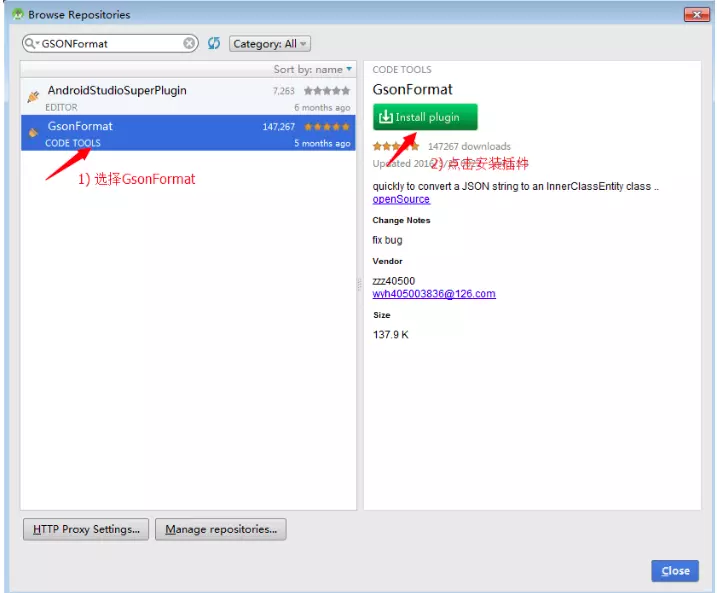Close the Browse Repositories dialog
717x593 pixels.
pos(675,571)
